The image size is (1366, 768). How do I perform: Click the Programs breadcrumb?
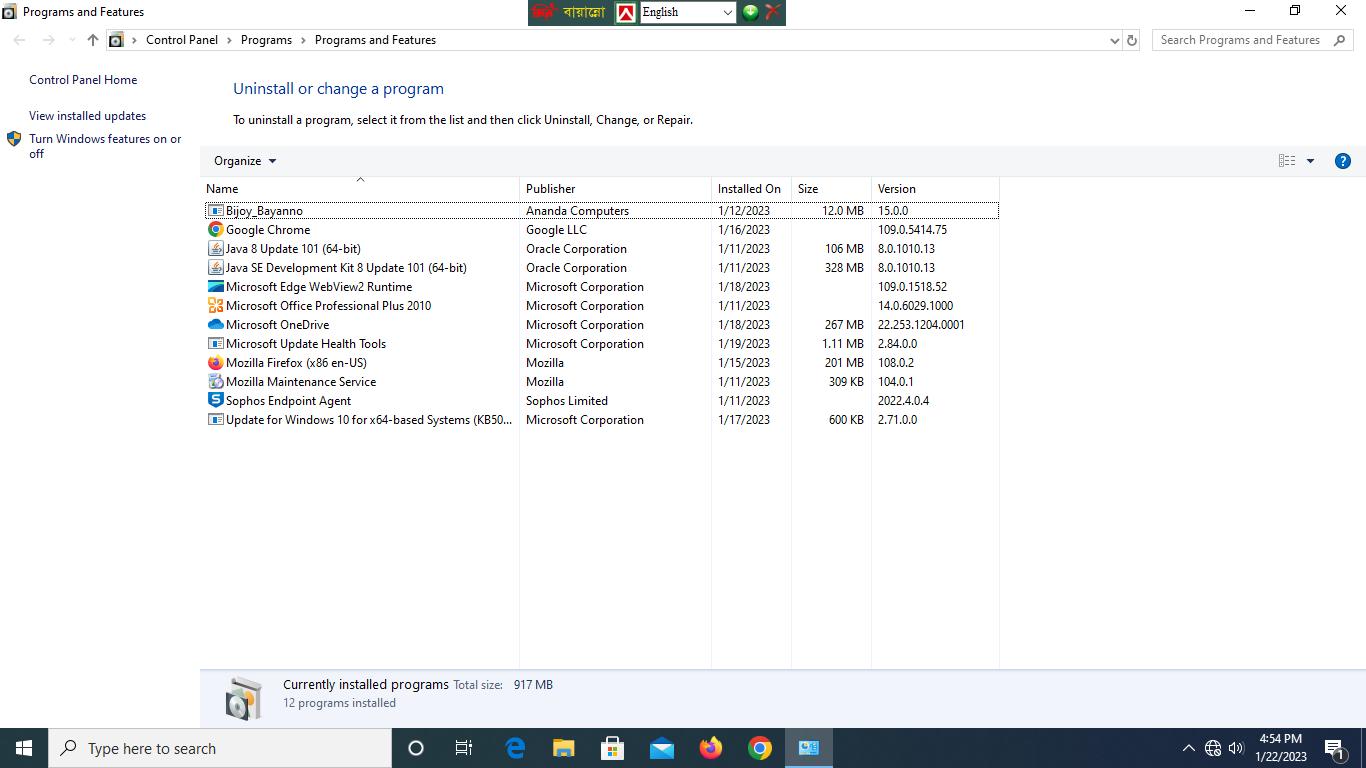point(266,40)
